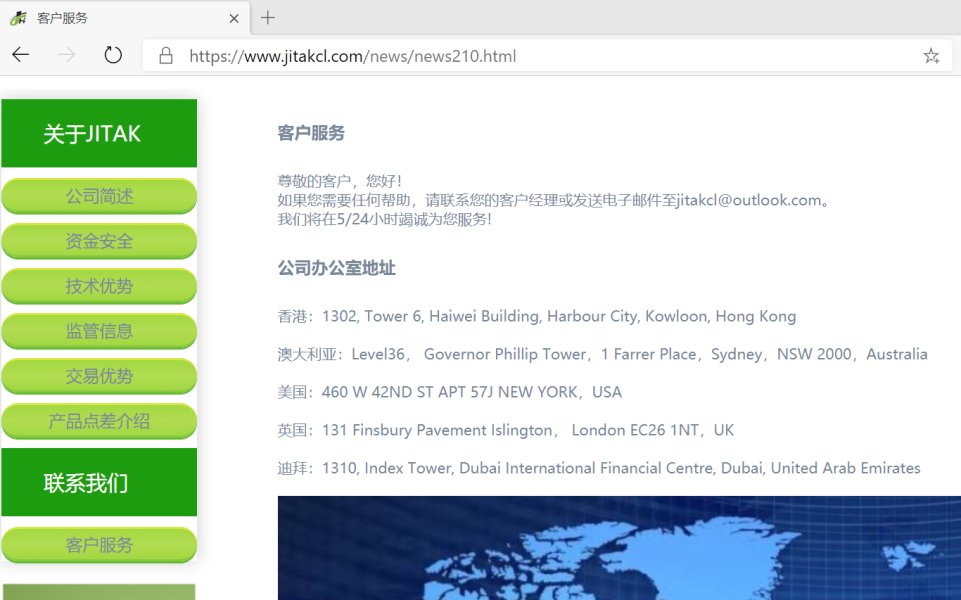Open the 公司简述 sidebar item

[99, 196]
